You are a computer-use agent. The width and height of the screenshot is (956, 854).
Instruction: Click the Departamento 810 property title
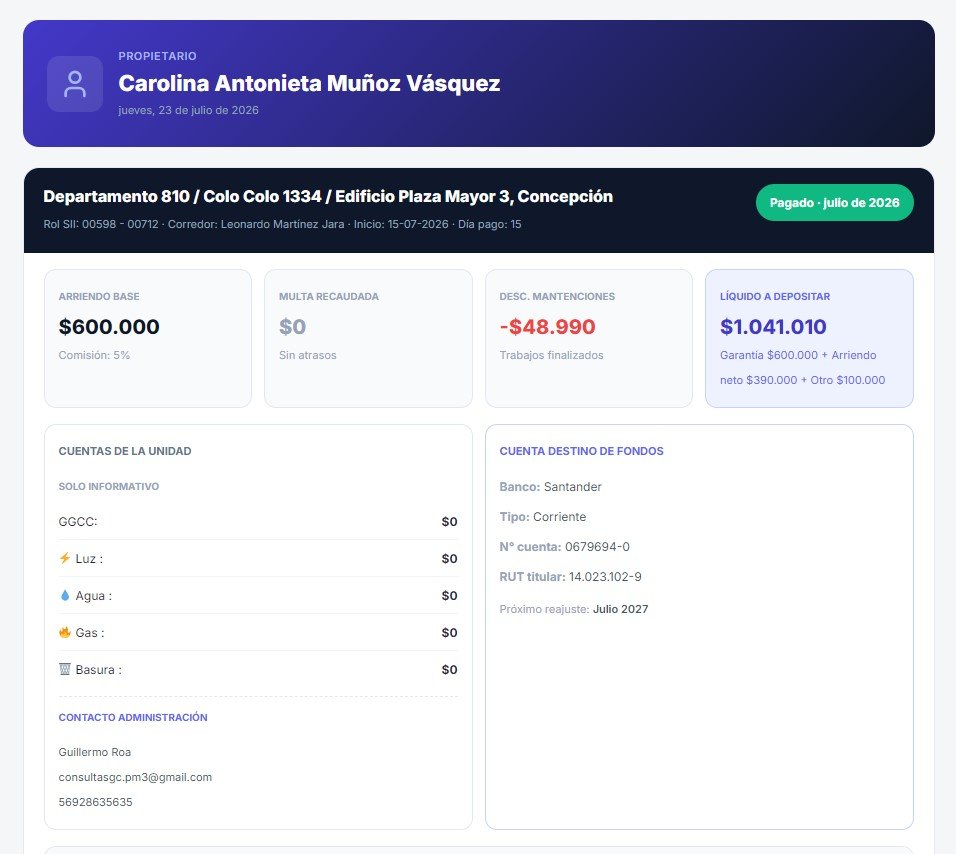[x=328, y=196]
